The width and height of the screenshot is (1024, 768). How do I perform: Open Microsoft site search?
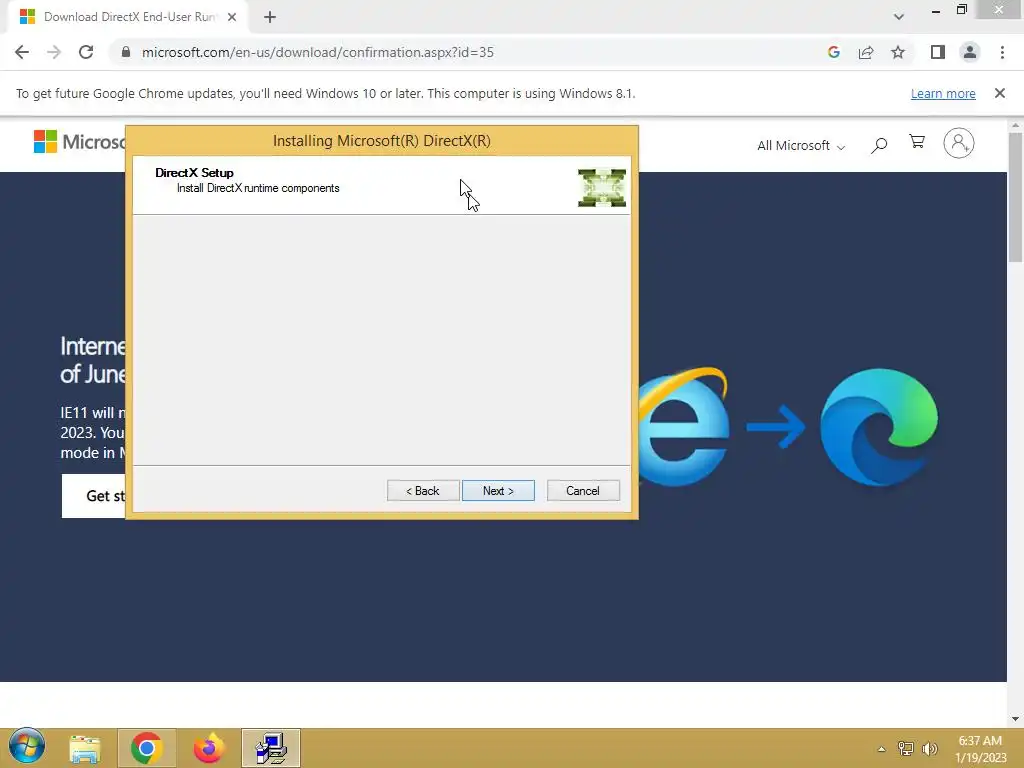(x=879, y=145)
